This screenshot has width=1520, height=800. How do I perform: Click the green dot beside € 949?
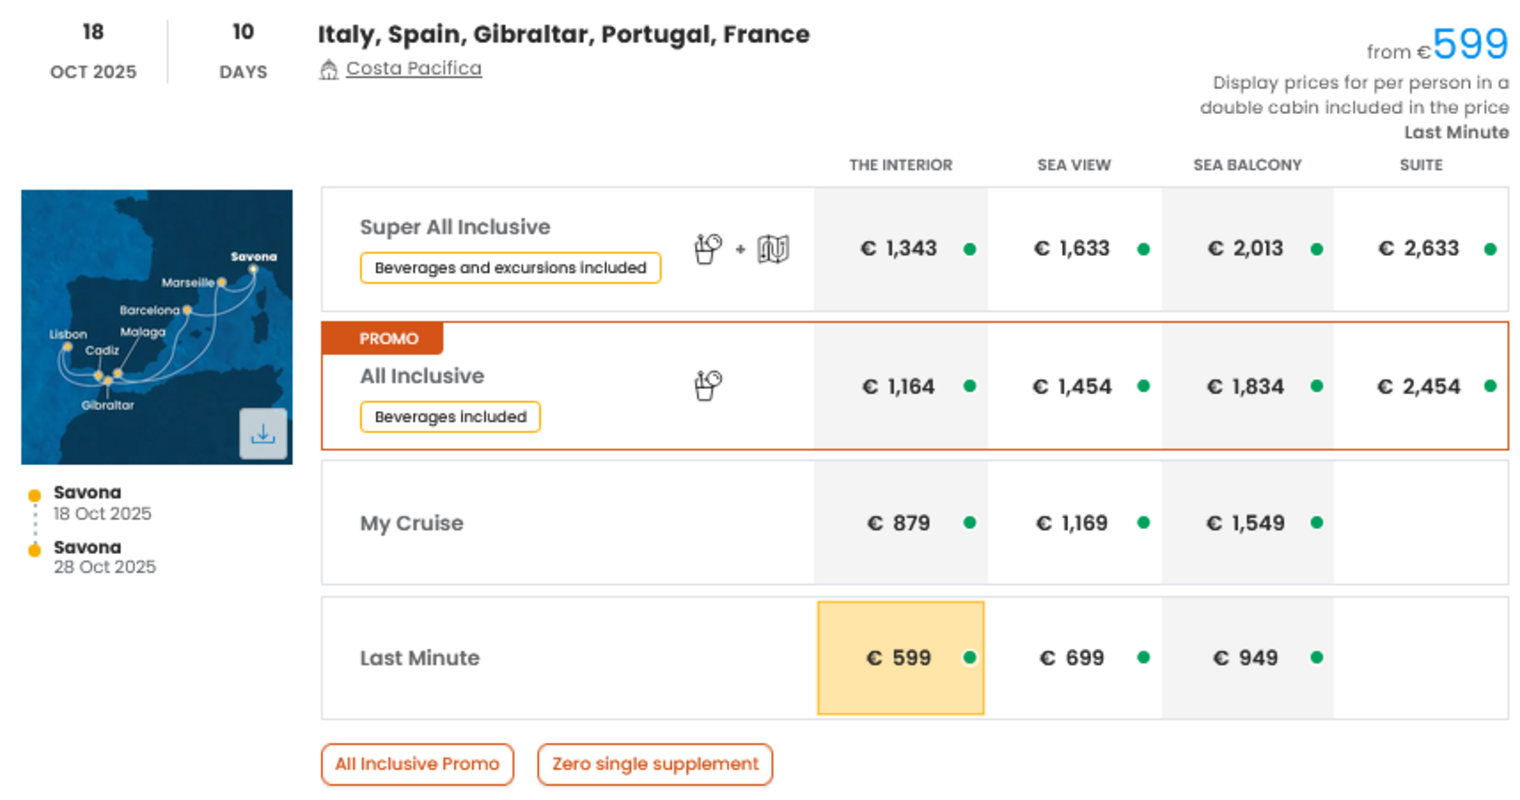coord(1316,658)
